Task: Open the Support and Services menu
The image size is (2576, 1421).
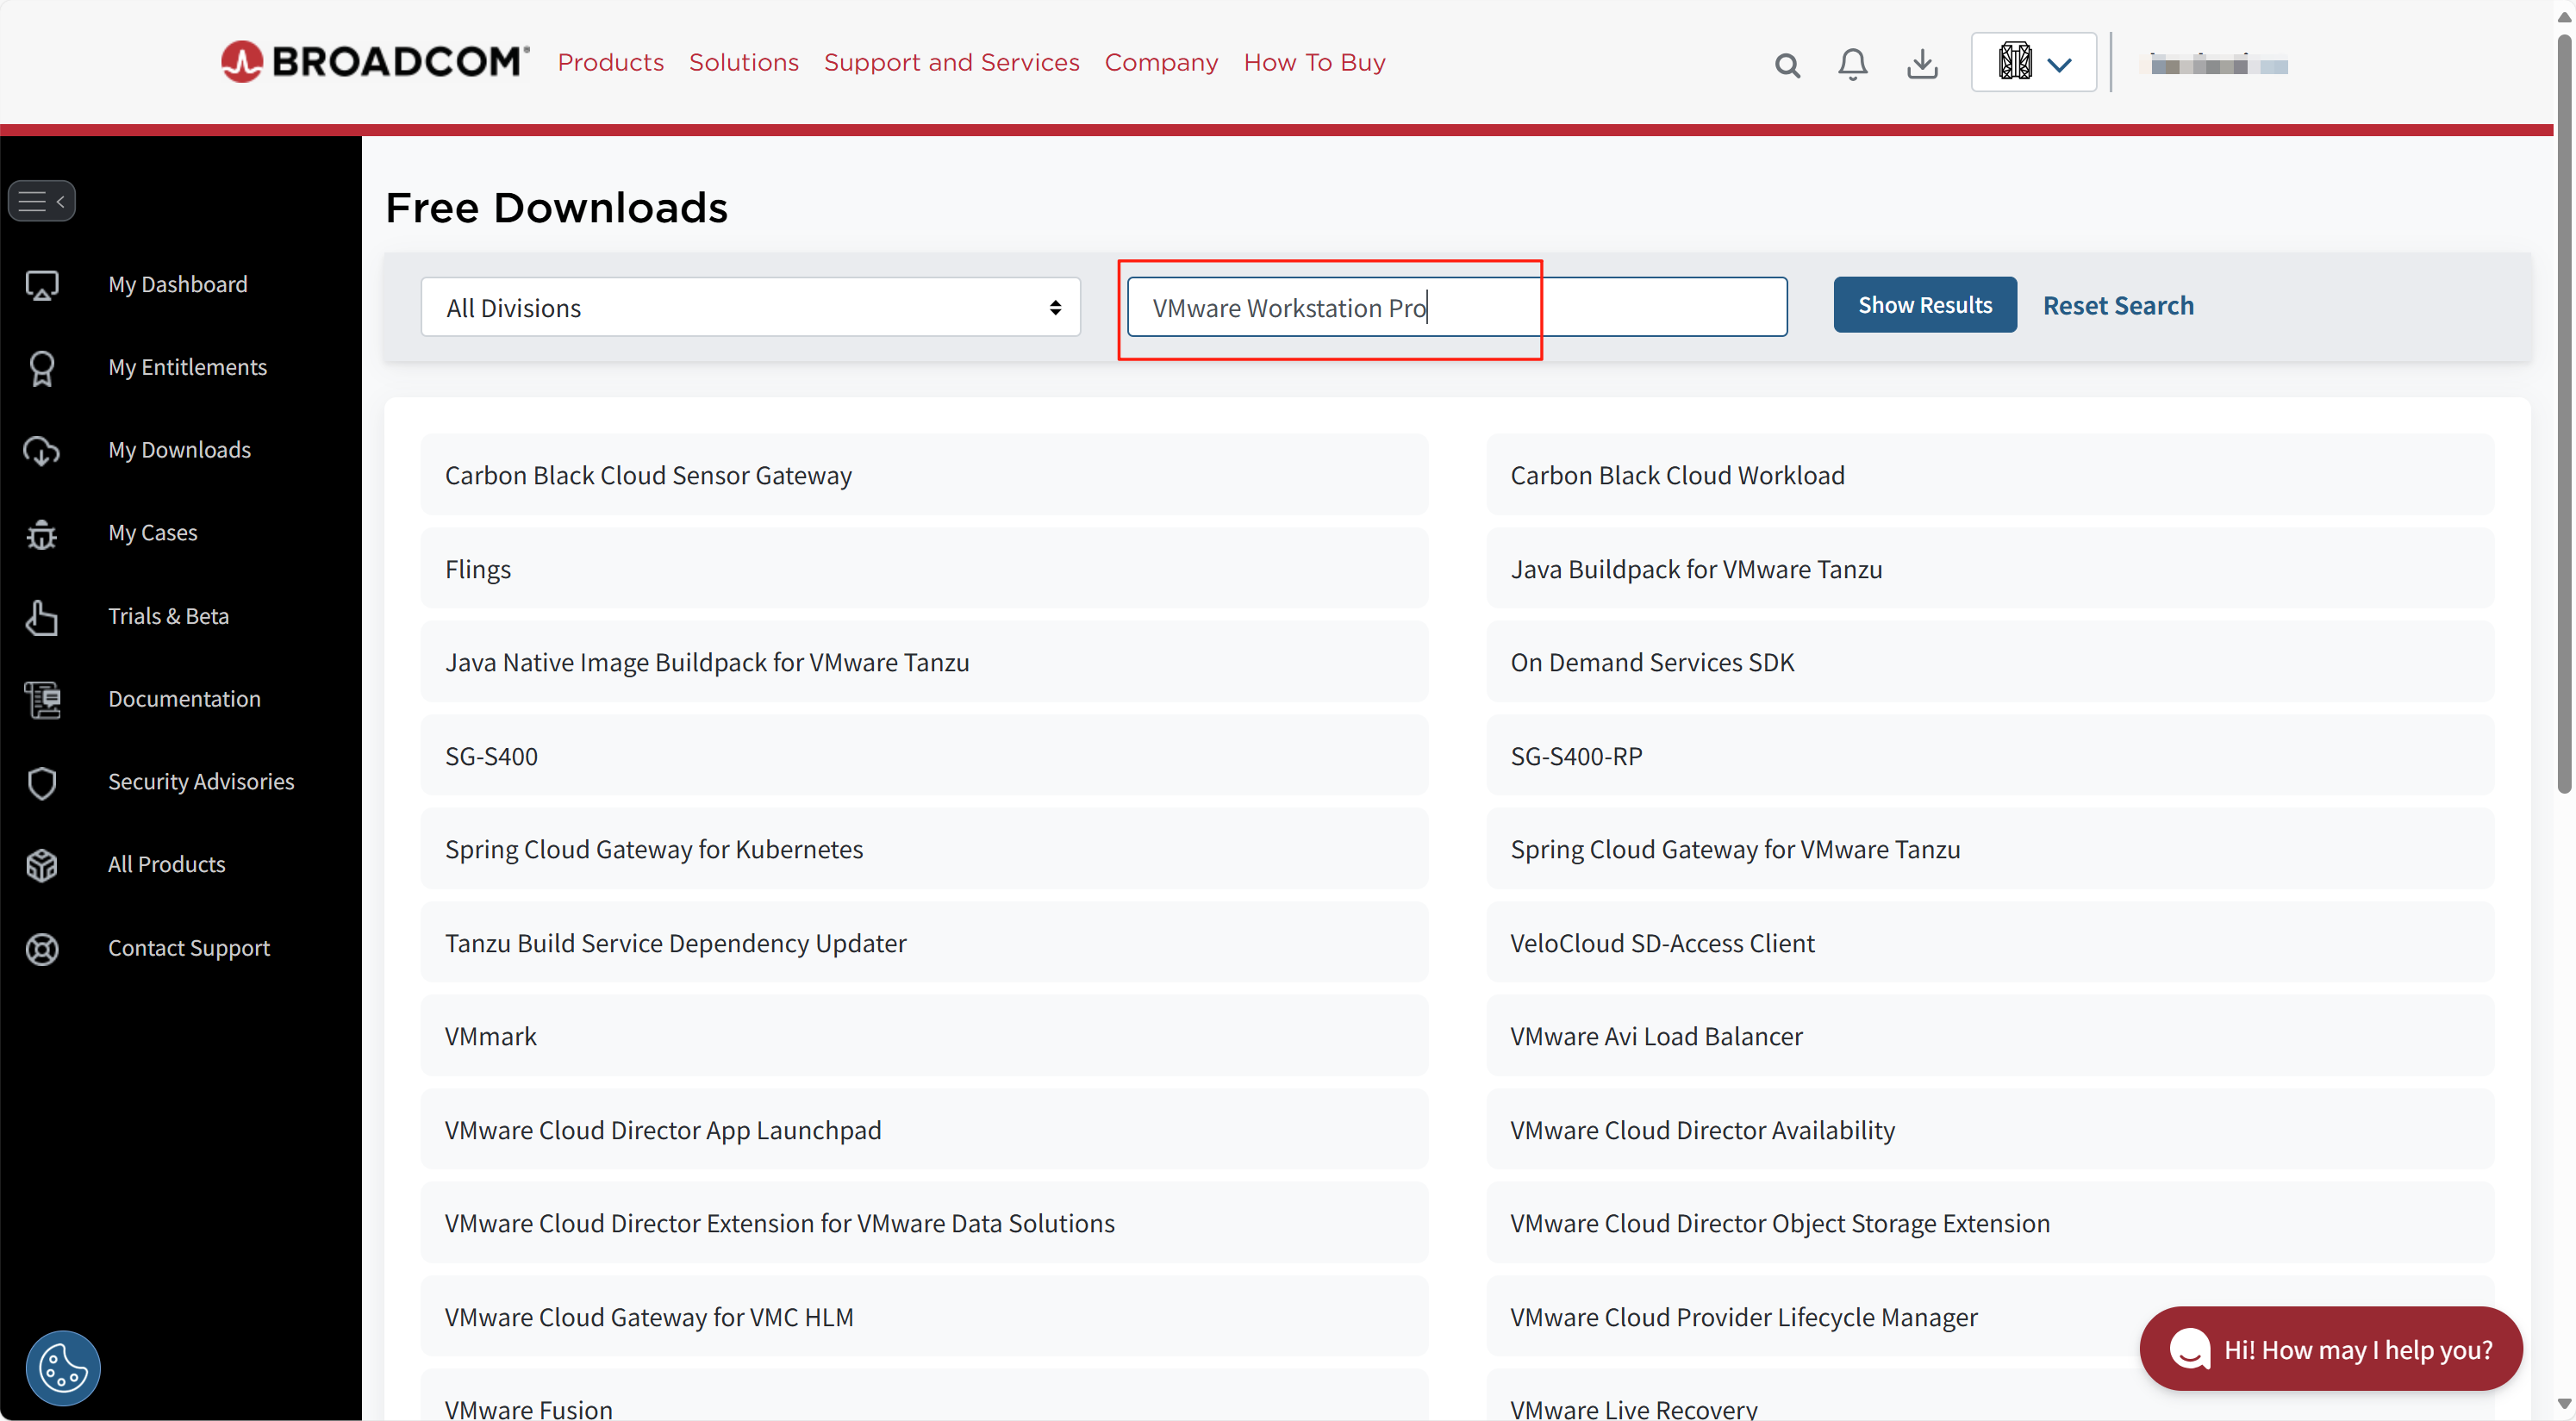Action: pyautogui.click(x=951, y=62)
